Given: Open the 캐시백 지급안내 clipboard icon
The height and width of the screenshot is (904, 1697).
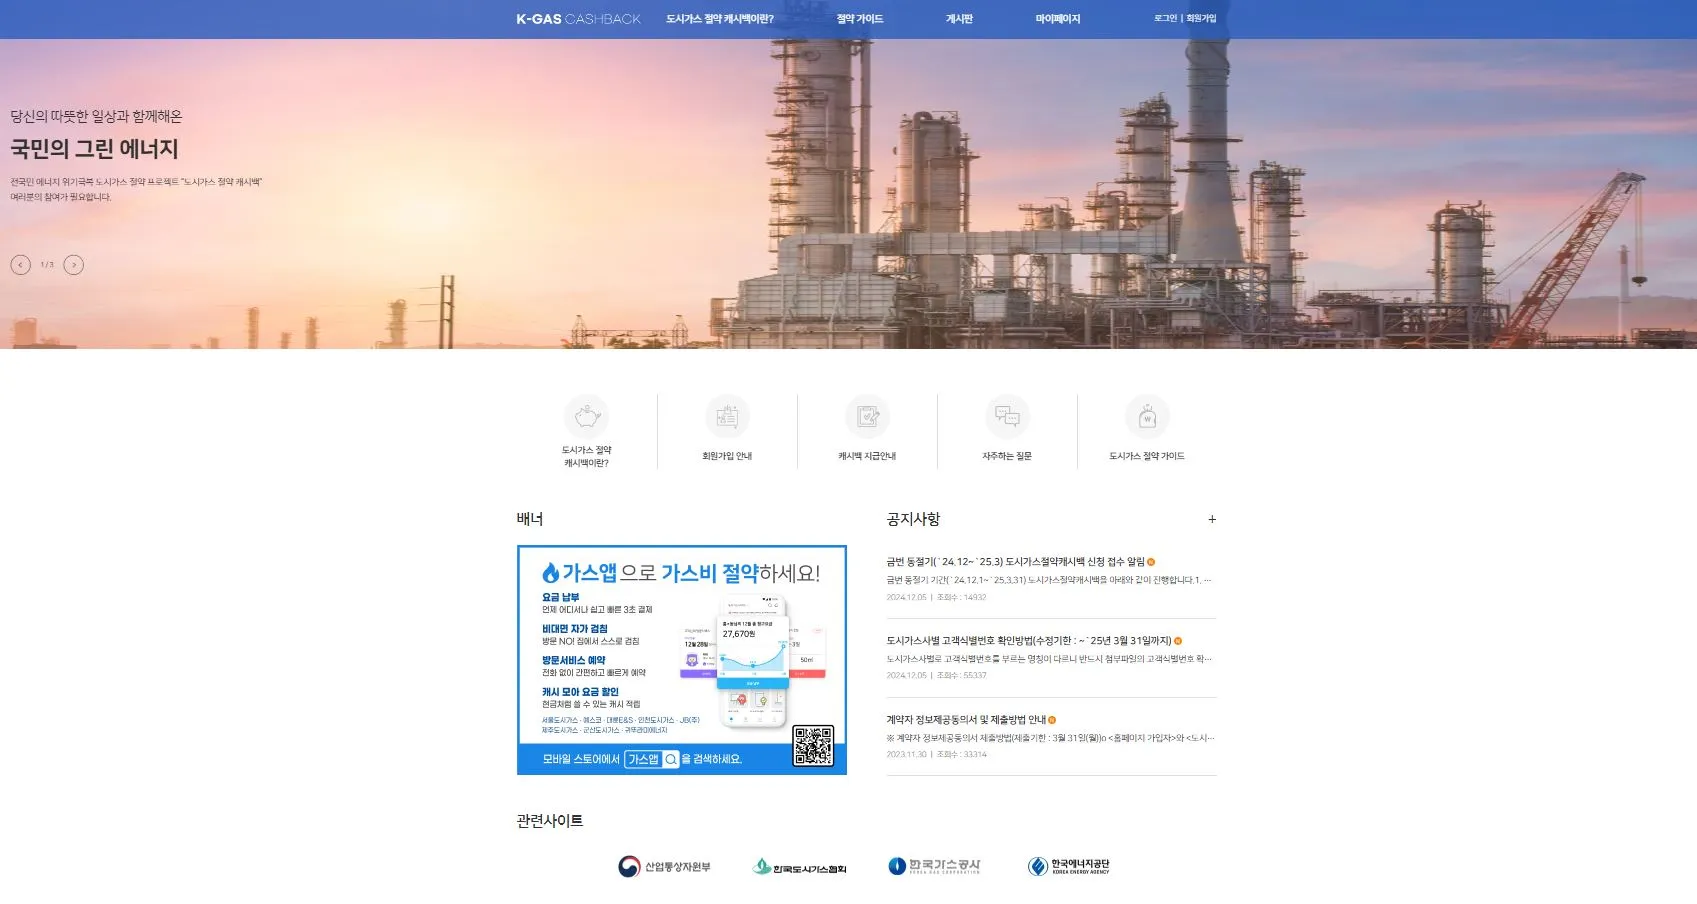Looking at the screenshot, I should pos(868,417).
